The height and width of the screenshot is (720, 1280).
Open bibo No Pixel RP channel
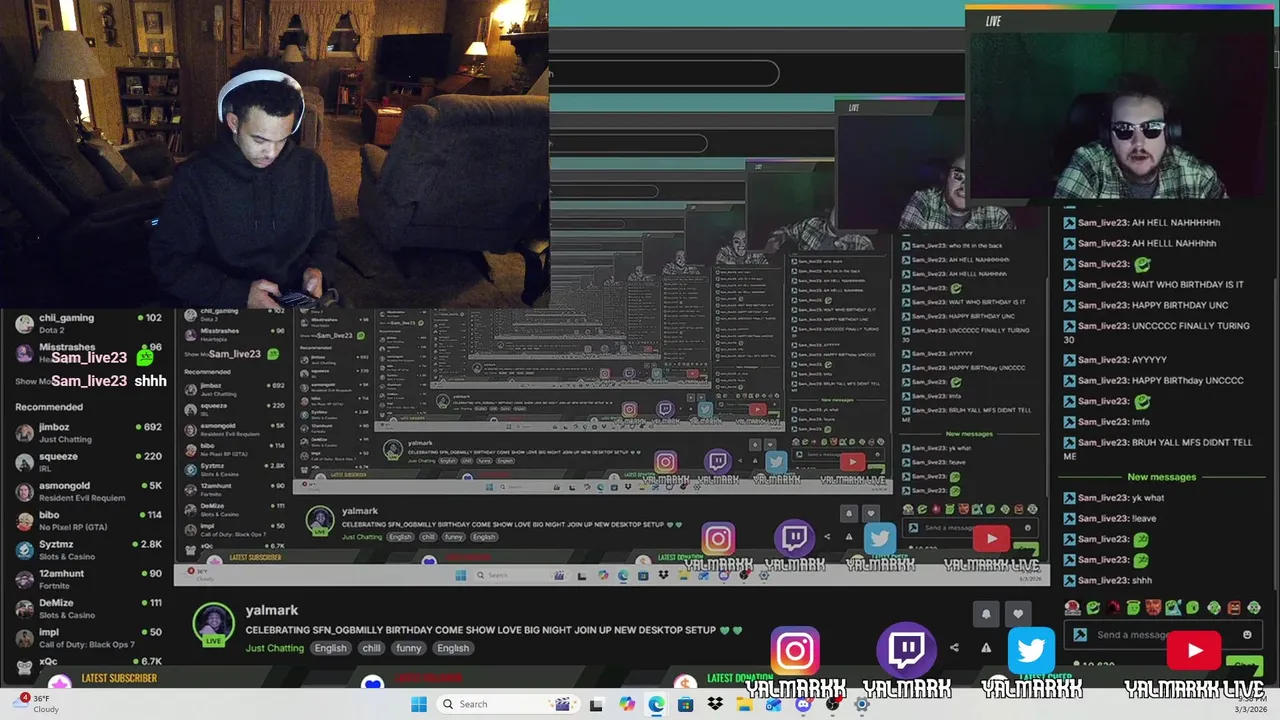point(88,520)
